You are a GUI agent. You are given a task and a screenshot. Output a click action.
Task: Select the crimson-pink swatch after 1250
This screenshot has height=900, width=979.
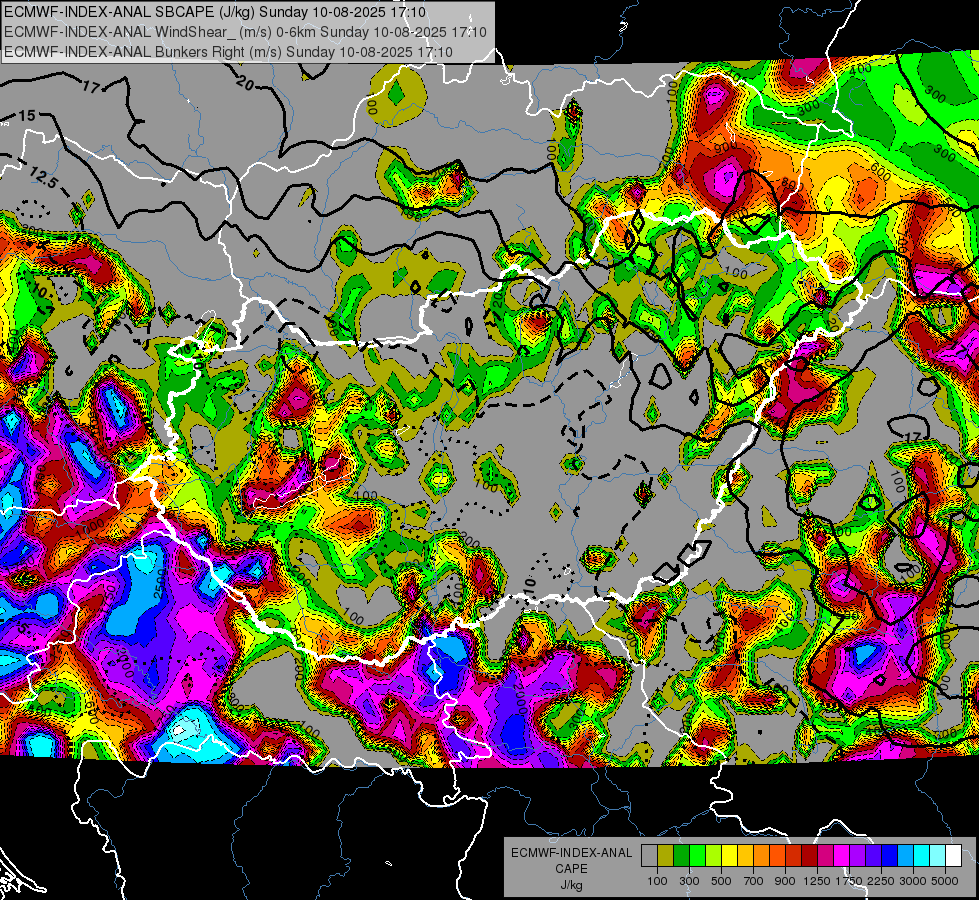(x=825, y=856)
